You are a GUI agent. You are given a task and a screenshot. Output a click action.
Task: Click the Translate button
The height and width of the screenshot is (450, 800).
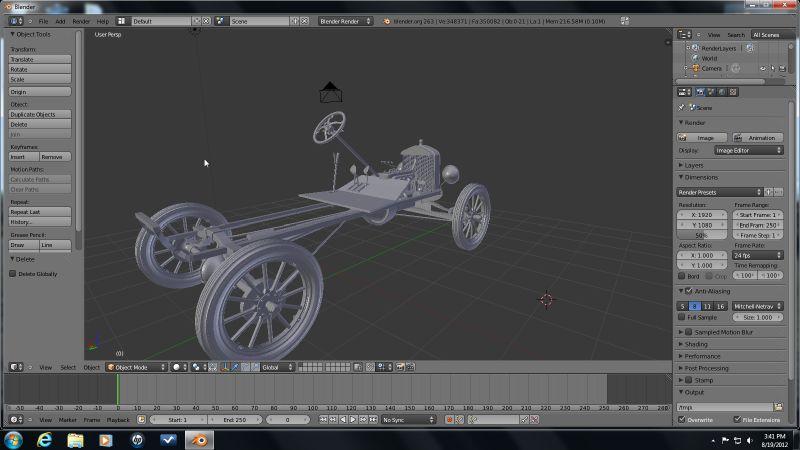[x=40, y=59]
